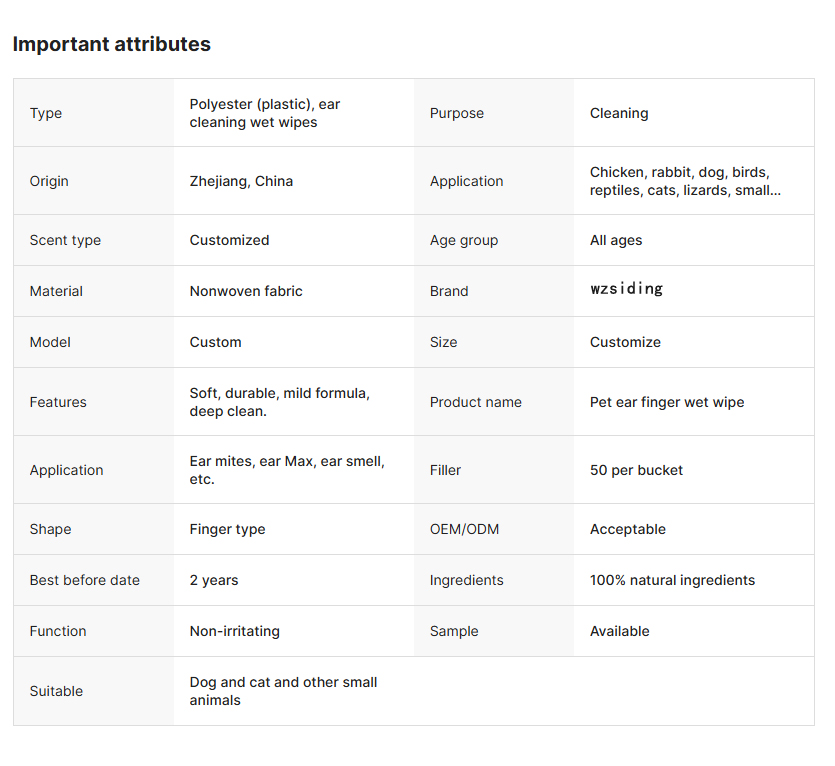
Task: Click the "Zhejiang, China" origin value
Action: tap(241, 181)
